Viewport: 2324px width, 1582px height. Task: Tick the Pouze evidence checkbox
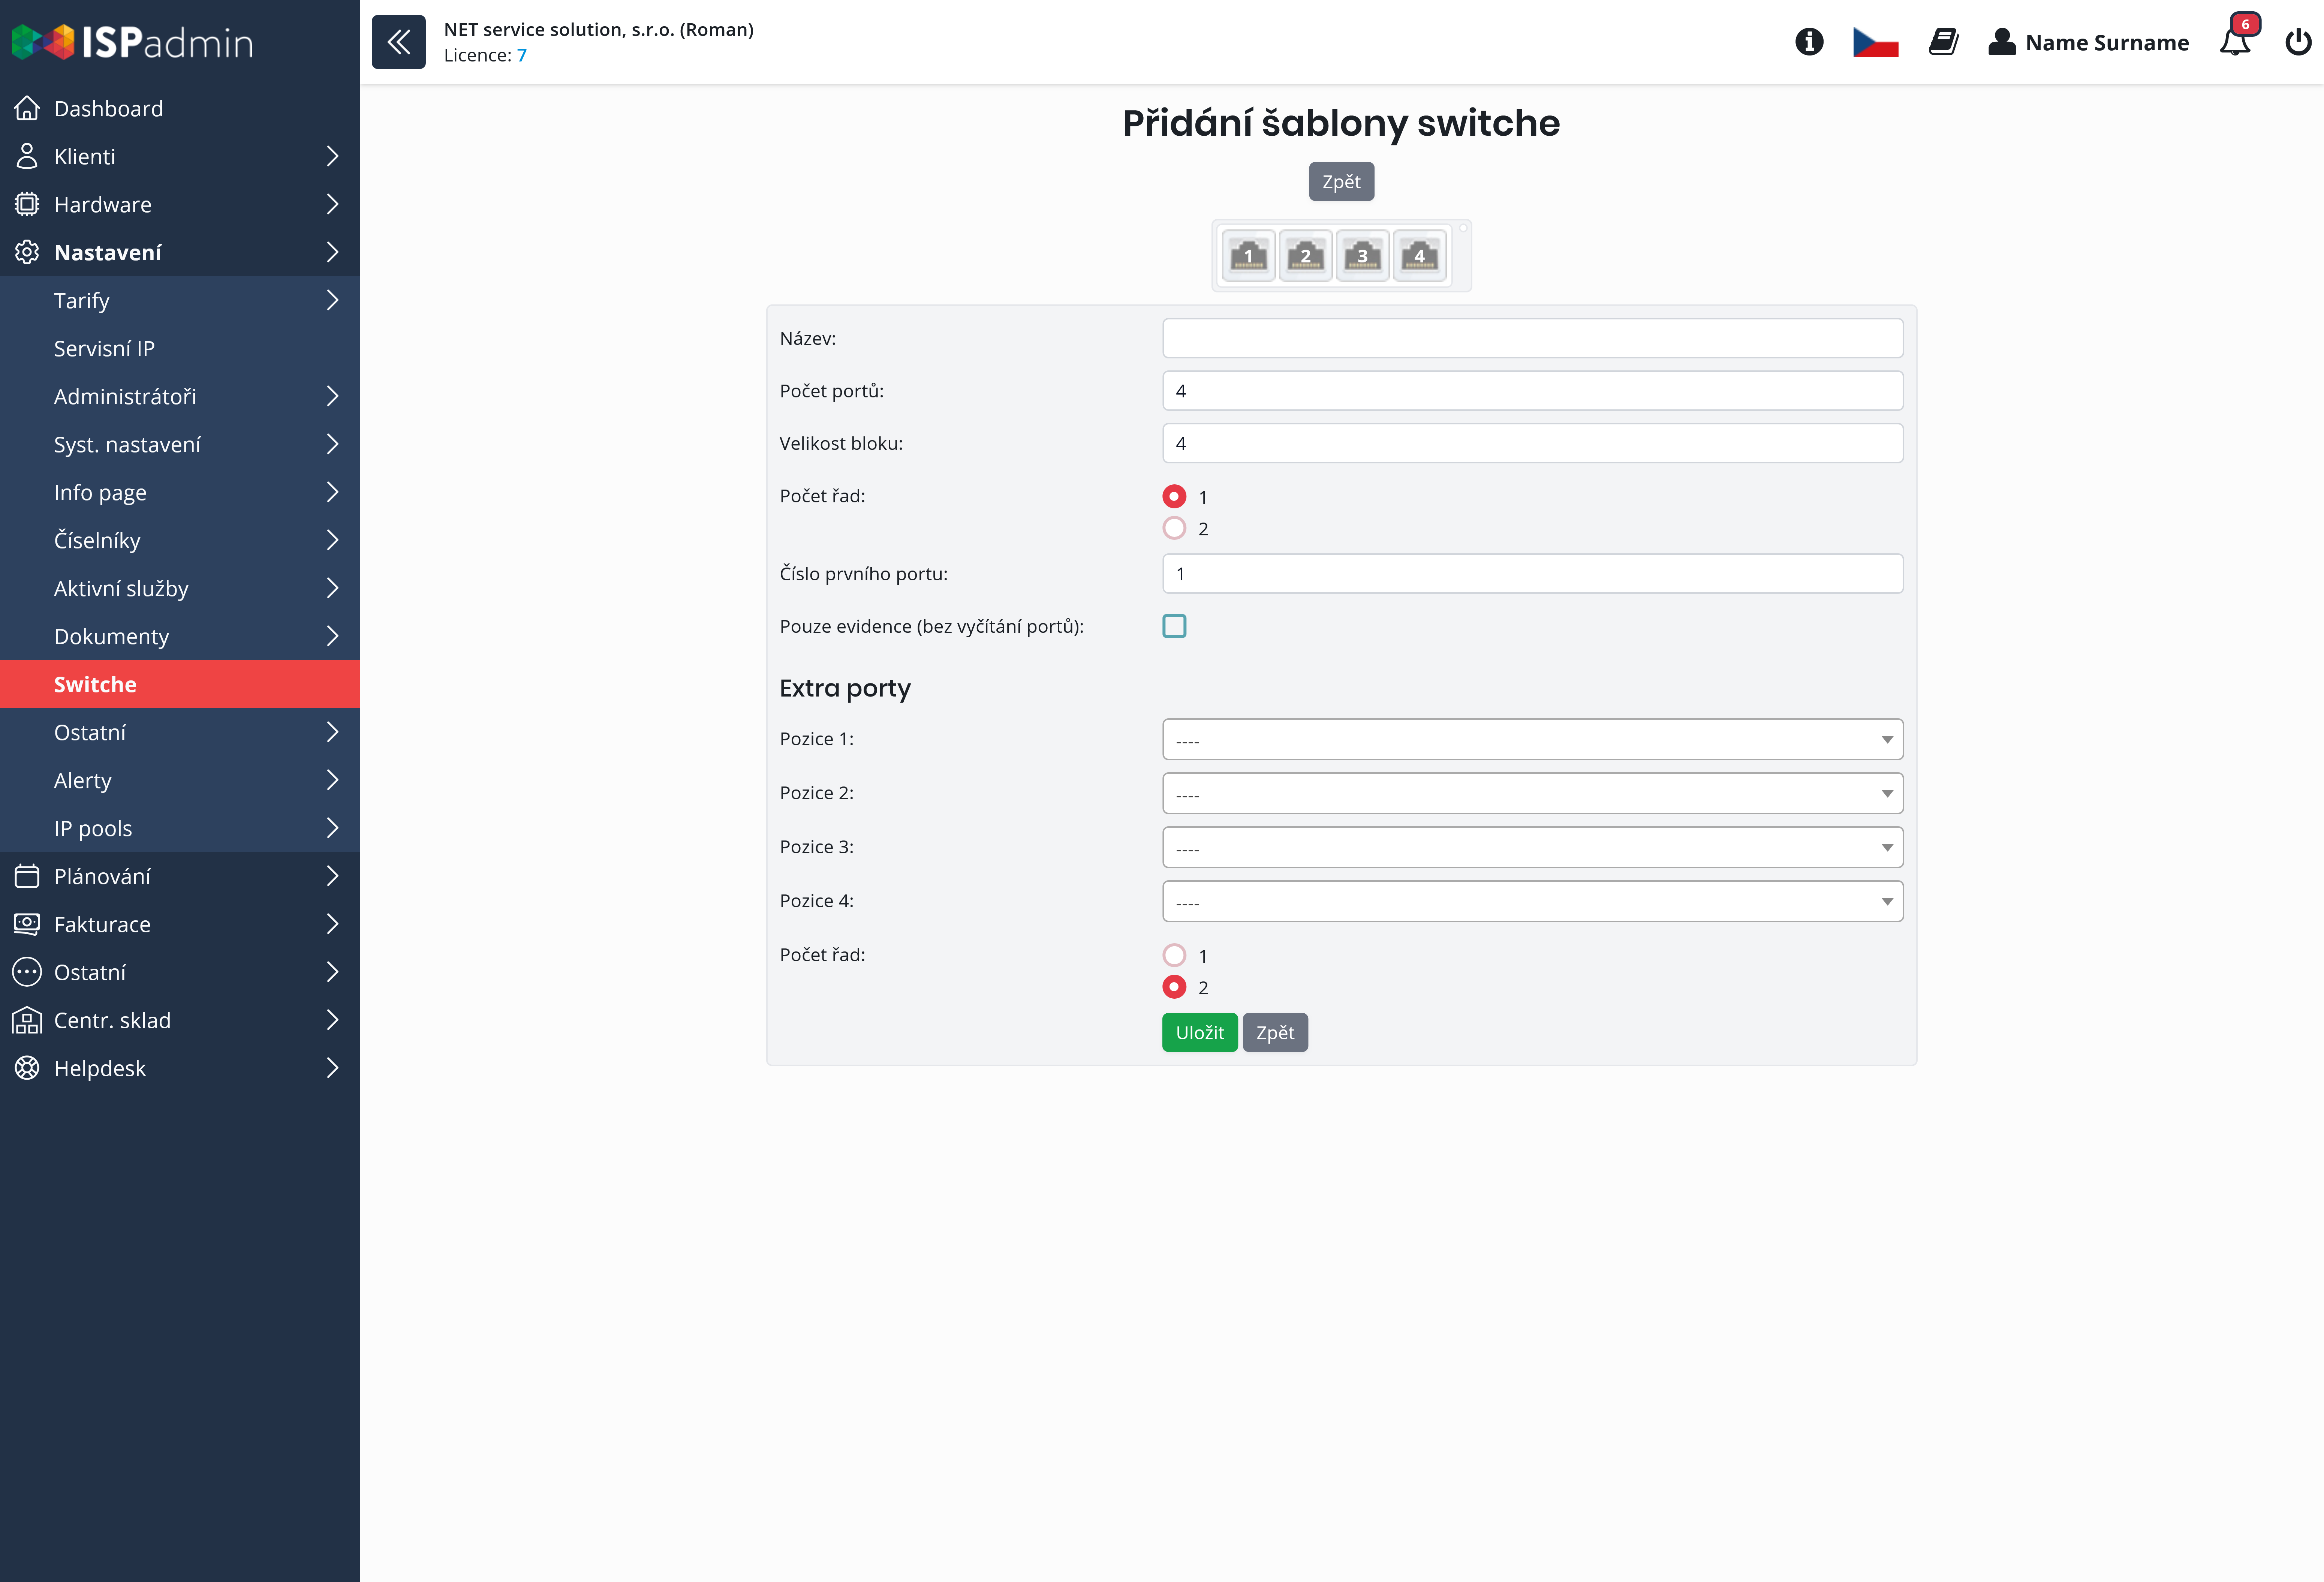pyautogui.click(x=1174, y=626)
